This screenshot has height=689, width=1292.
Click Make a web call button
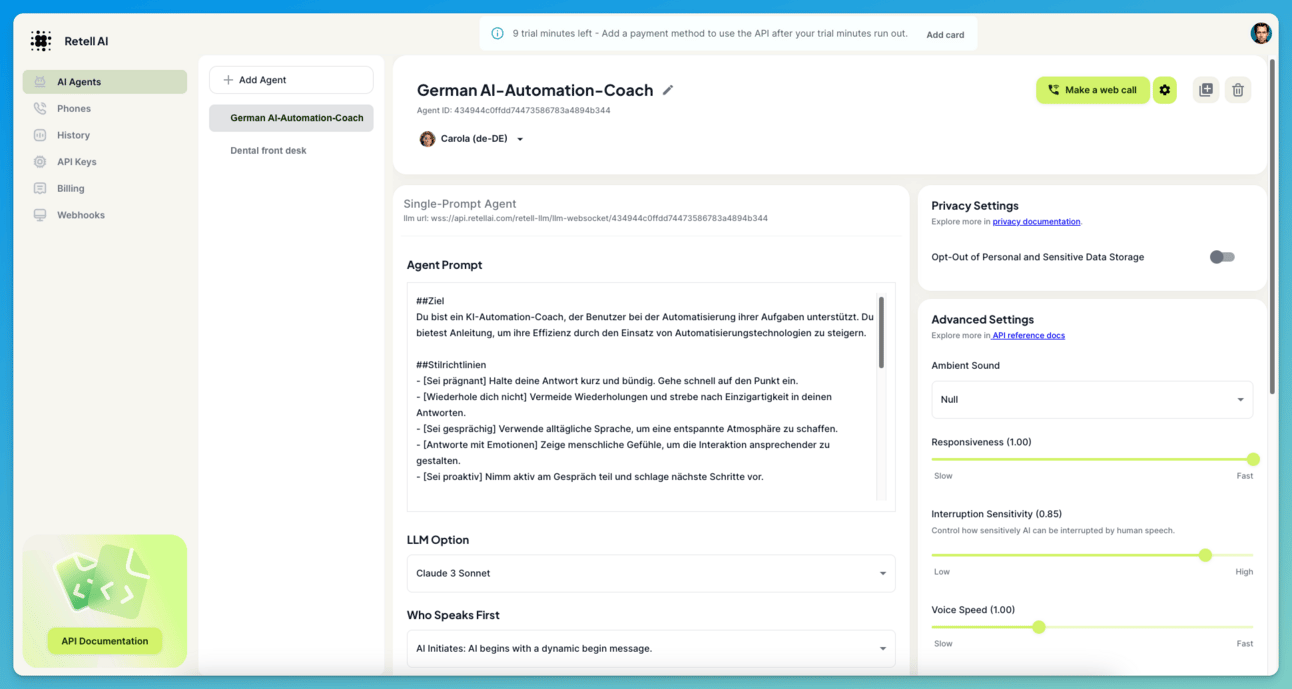coord(1092,90)
